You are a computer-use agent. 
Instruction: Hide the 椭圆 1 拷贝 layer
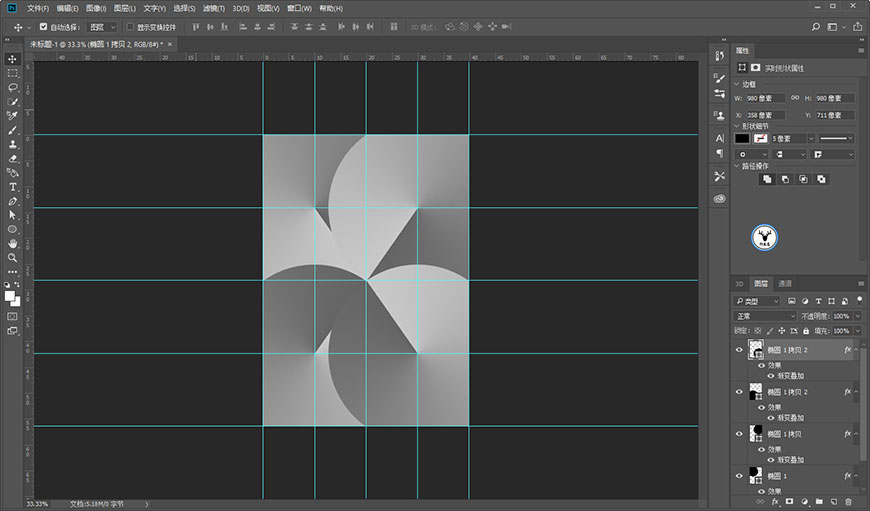pyautogui.click(x=739, y=434)
